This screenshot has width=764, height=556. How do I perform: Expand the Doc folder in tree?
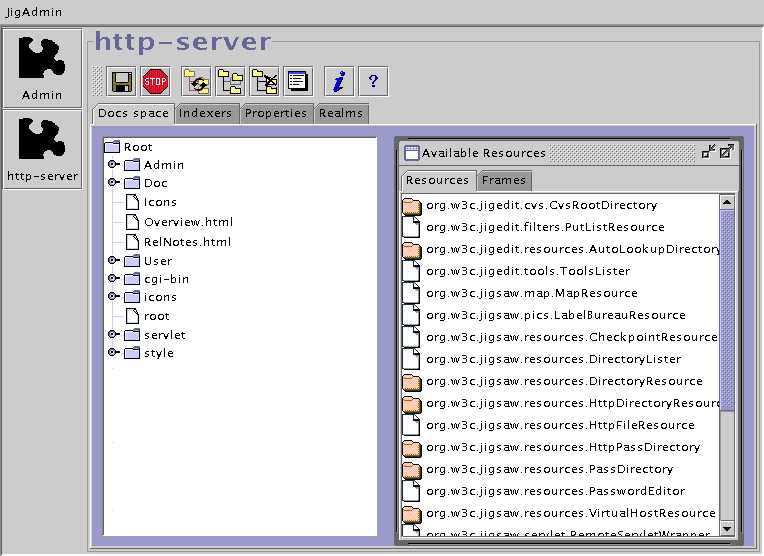[113, 183]
